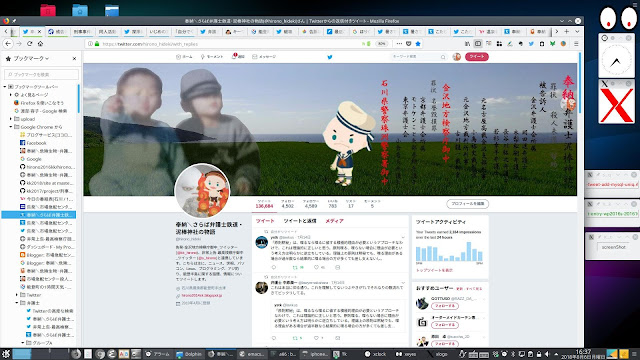Open the トップツイートを表示 link
This screenshot has height=360, width=640.
coord(434,270)
